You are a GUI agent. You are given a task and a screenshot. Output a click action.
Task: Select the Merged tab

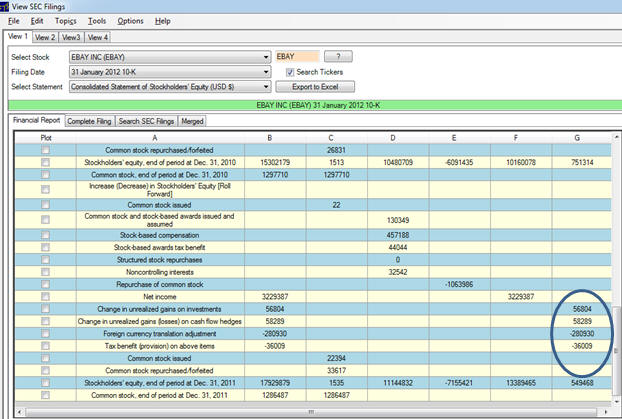click(193, 121)
